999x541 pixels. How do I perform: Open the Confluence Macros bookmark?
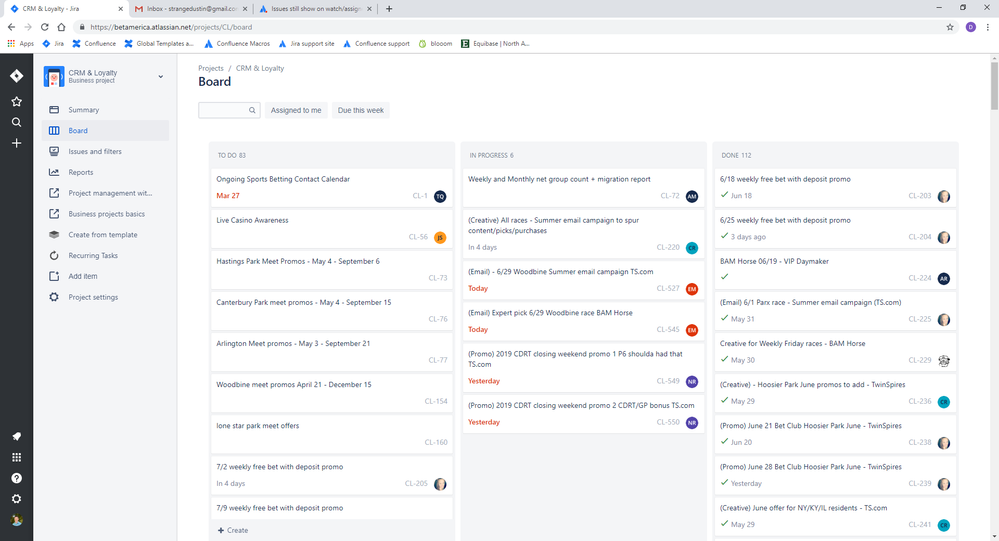click(x=237, y=44)
